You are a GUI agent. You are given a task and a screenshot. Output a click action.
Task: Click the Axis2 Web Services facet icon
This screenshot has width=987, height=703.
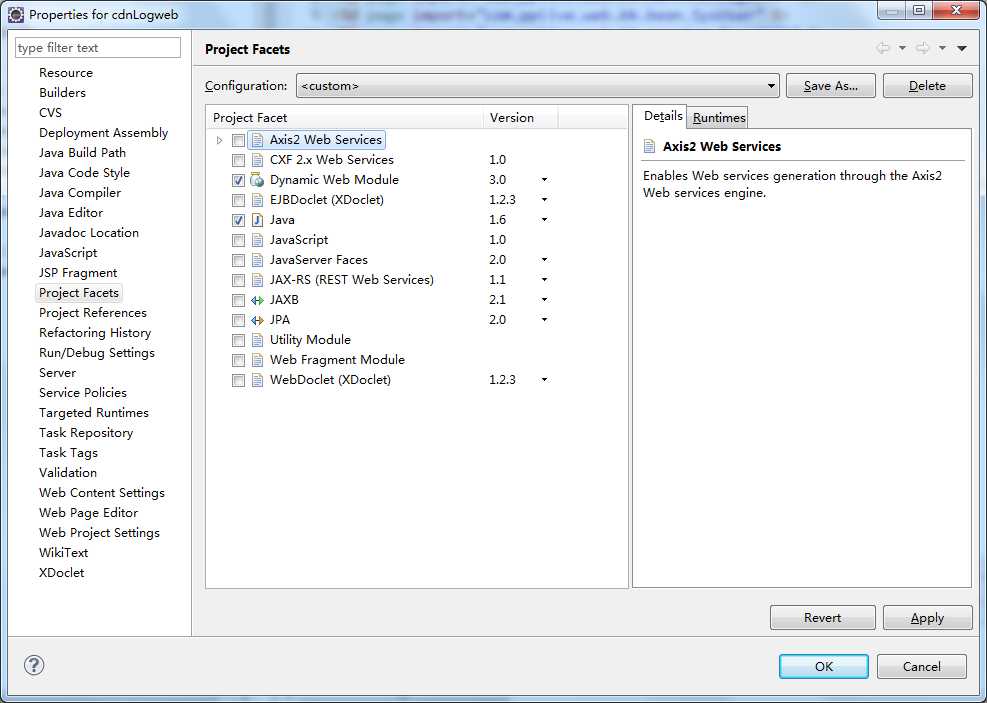click(x=257, y=140)
